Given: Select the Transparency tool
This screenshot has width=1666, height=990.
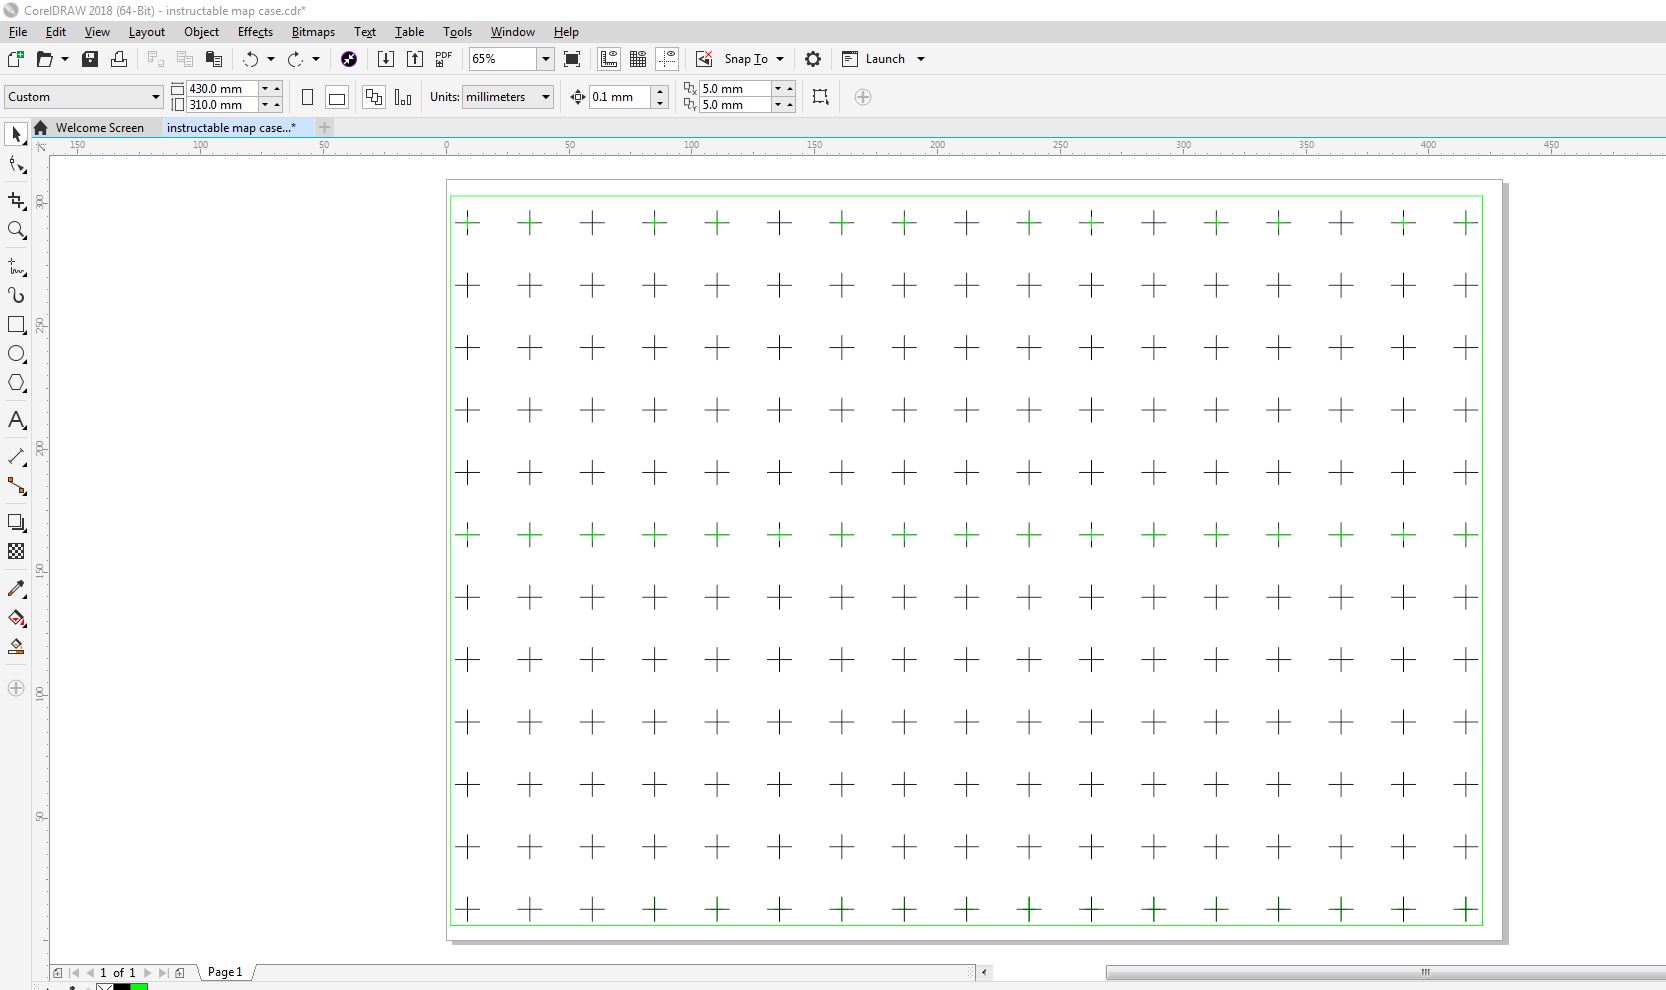Looking at the screenshot, I should 16,552.
